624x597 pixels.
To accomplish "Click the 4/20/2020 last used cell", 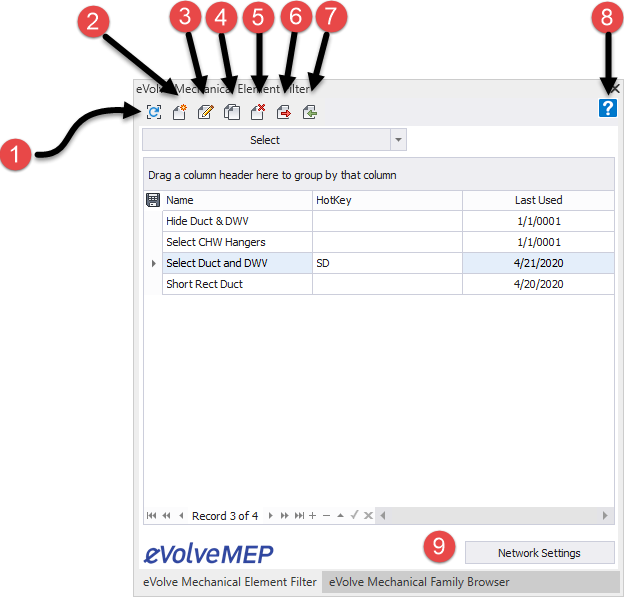I will (x=538, y=284).
